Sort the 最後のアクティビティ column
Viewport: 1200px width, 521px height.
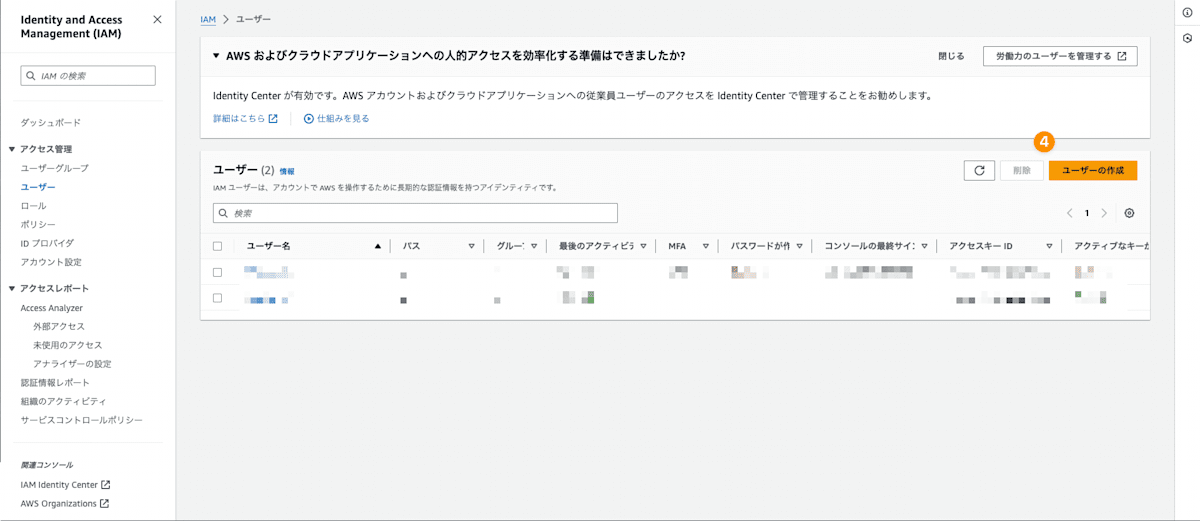point(644,246)
